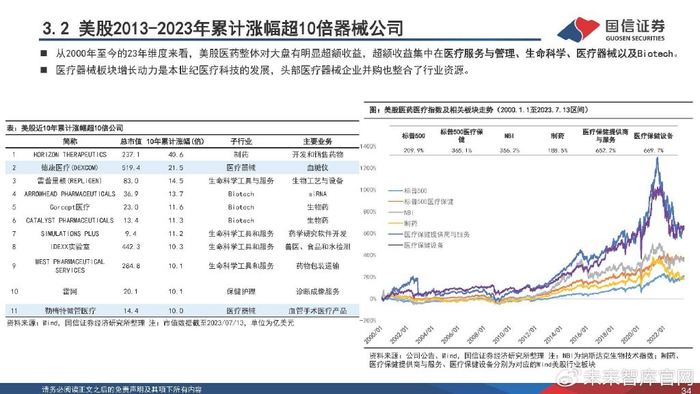Click the 'NBI' legend entry in the chart
The width and height of the screenshot is (700, 394).
[x=401, y=212]
